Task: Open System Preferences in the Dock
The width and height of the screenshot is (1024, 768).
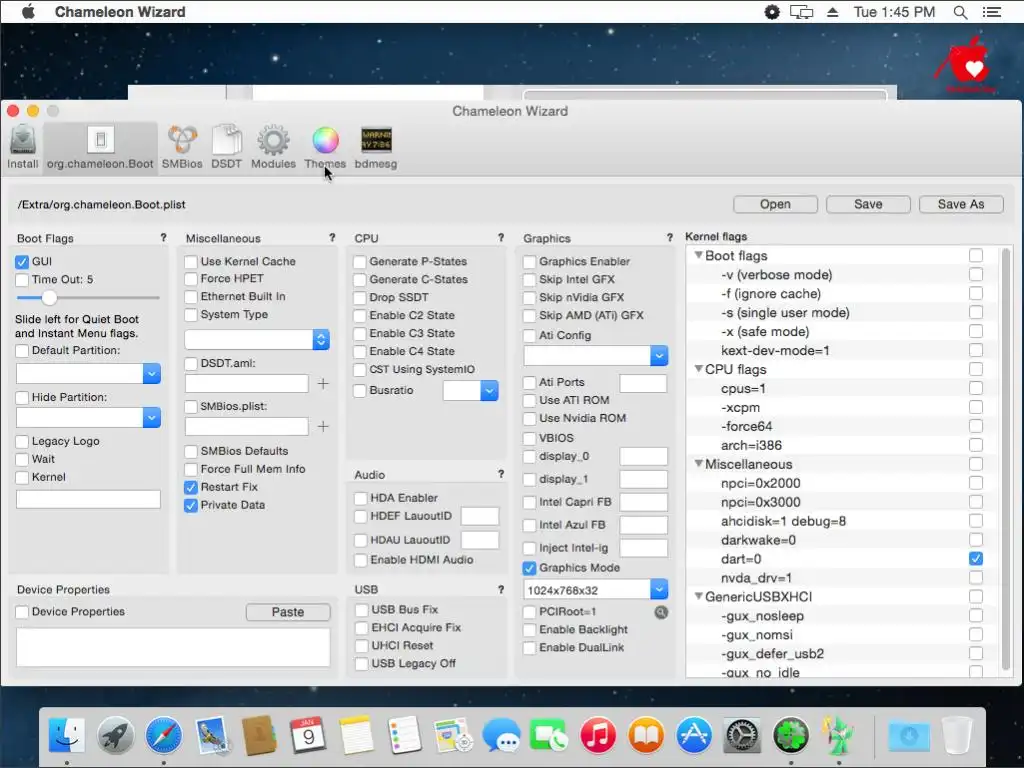Action: 742,735
